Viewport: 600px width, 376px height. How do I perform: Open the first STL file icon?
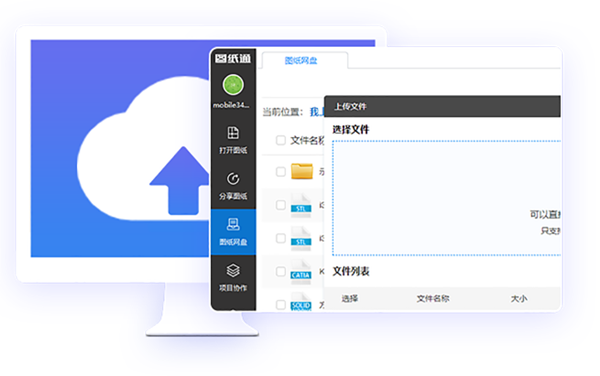tap(301, 205)
